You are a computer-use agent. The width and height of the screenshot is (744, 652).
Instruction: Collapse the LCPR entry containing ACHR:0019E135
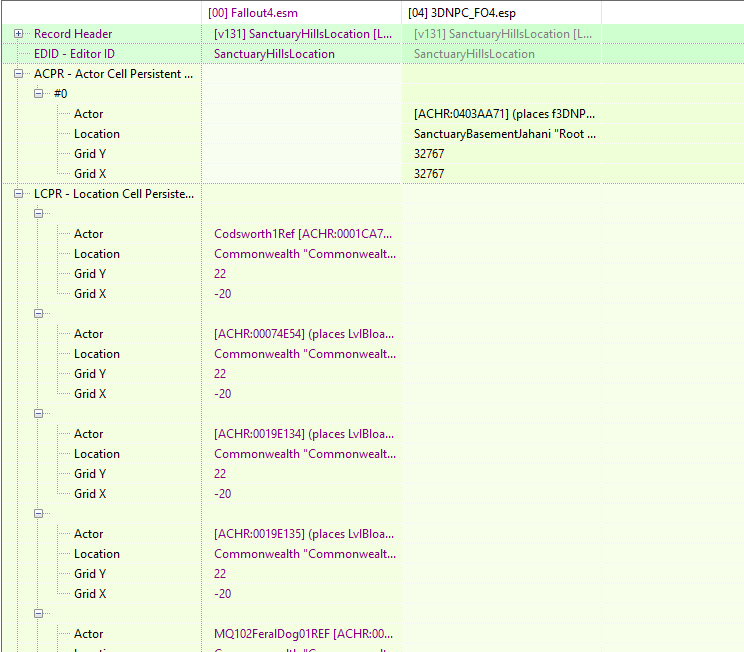(x=38, y=513)
